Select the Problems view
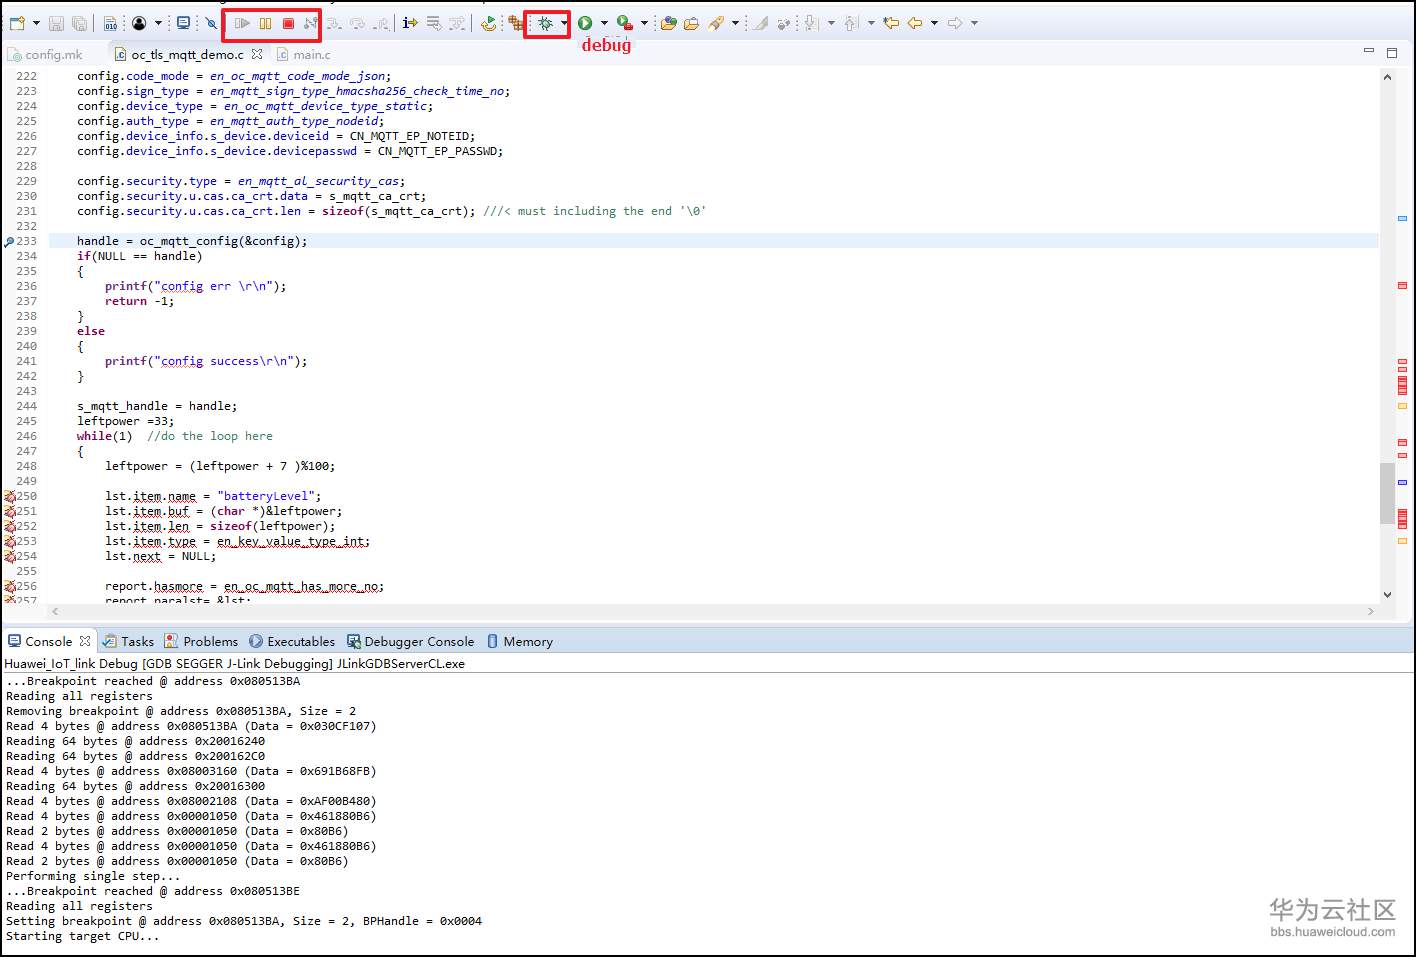Image resolution: width=1416 pixels, height=957 pixels. (210, 641)
